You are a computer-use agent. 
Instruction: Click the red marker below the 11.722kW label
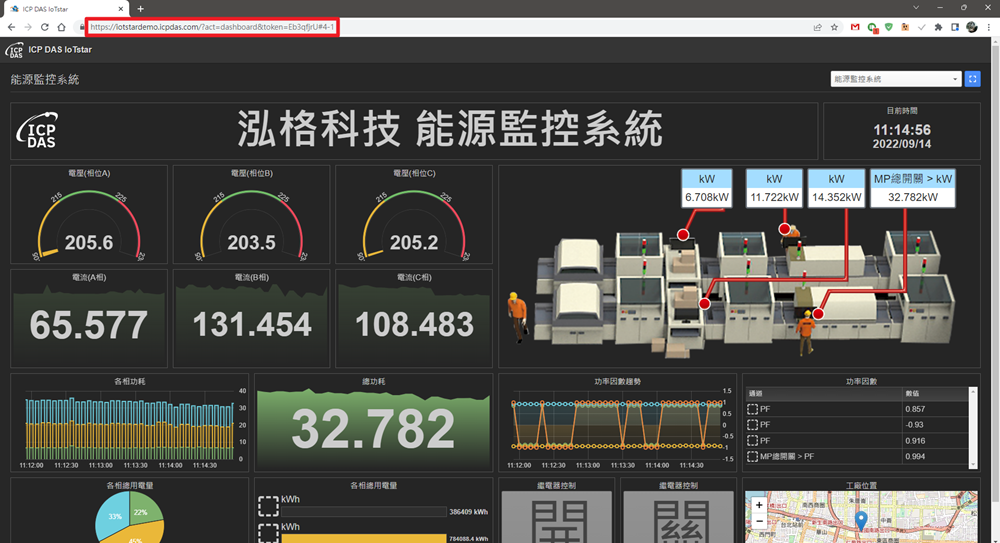tap(784, 229)
